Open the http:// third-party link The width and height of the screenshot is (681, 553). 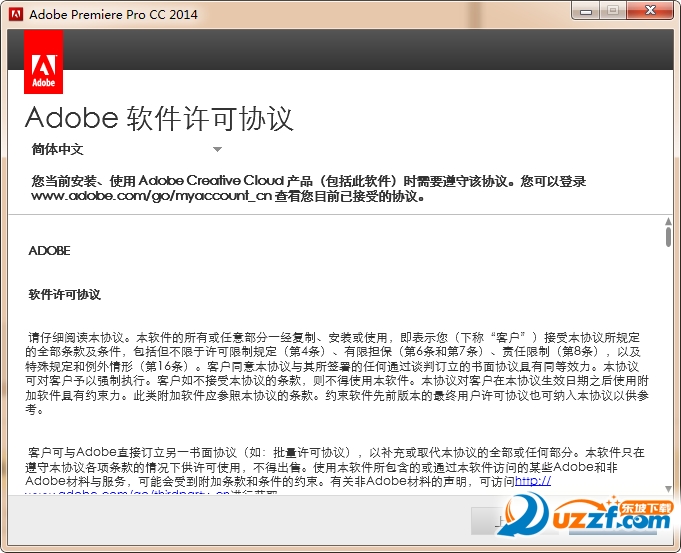tap(533, 481)
